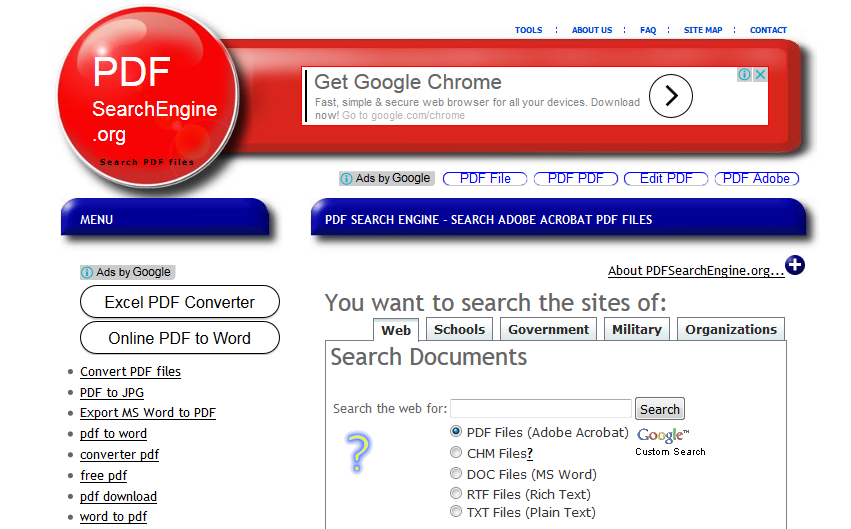The height and width of the screenshot is (529, 851).
Task: Switch to the Military tab
Action: (637, 329)
